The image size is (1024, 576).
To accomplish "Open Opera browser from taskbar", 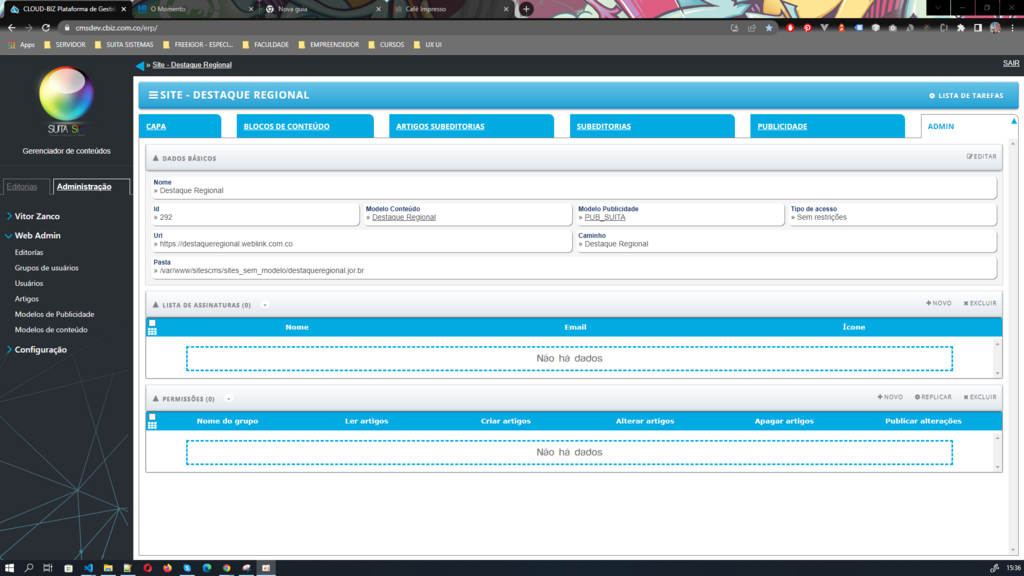I will pyautogui.click(x=148, y=568).
